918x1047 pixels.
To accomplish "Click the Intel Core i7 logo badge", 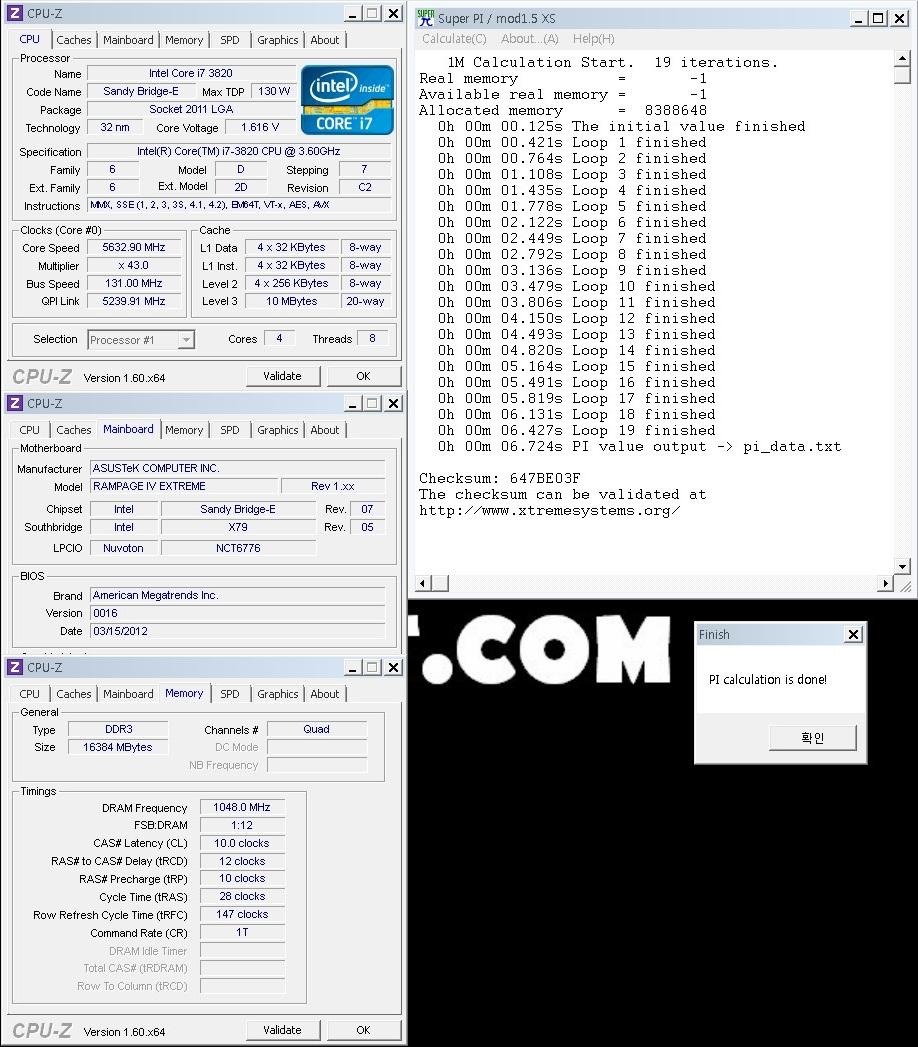I will (347, 100).
